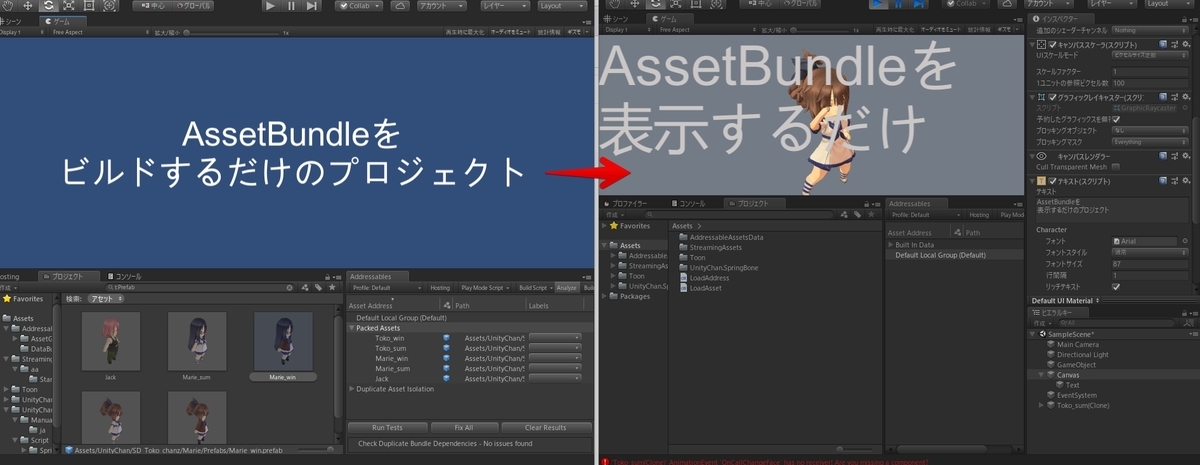Toggle 再生時に最大化 in left Game view

click(466, 32)
